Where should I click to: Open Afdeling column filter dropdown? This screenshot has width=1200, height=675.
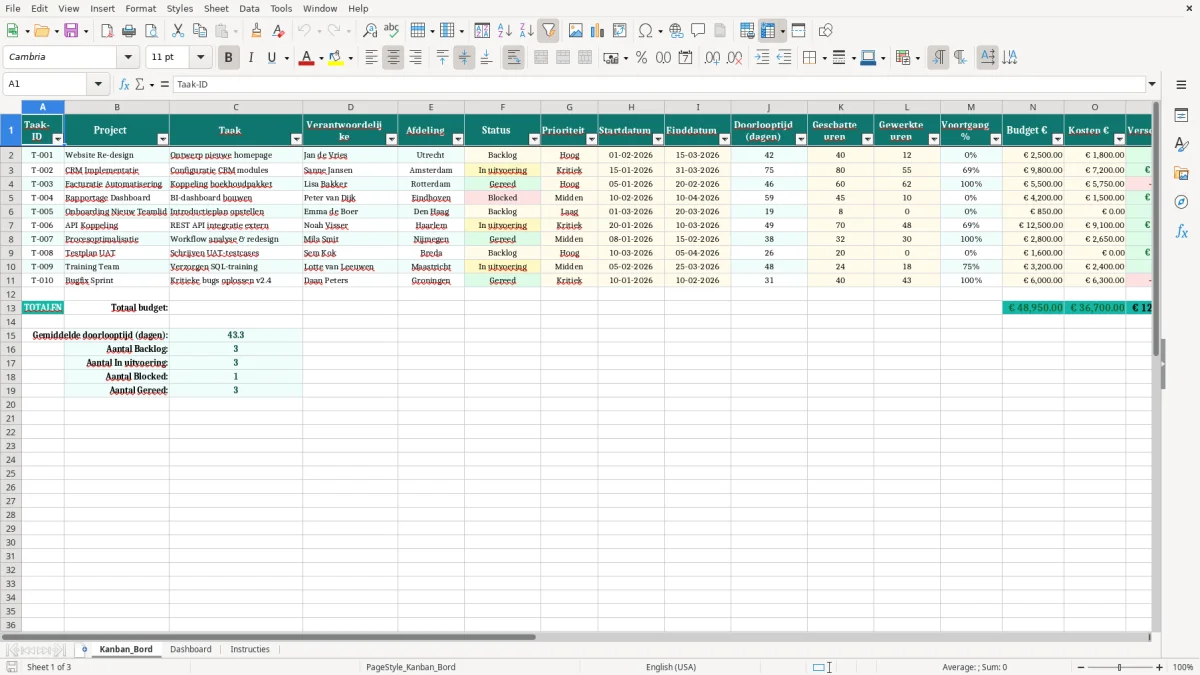[x=457, y=140]
